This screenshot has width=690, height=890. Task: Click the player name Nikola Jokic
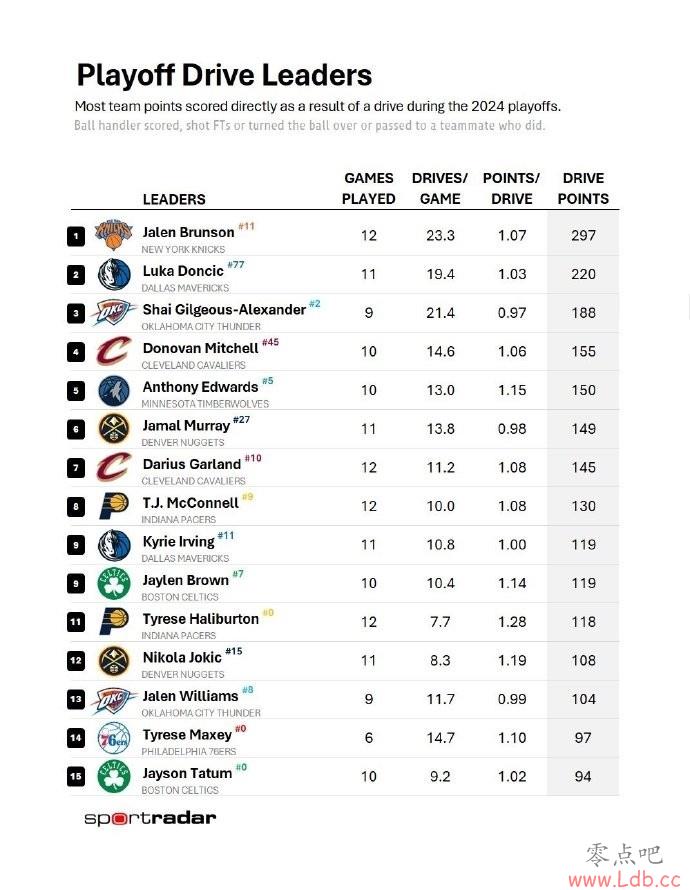tap(182, 657)
